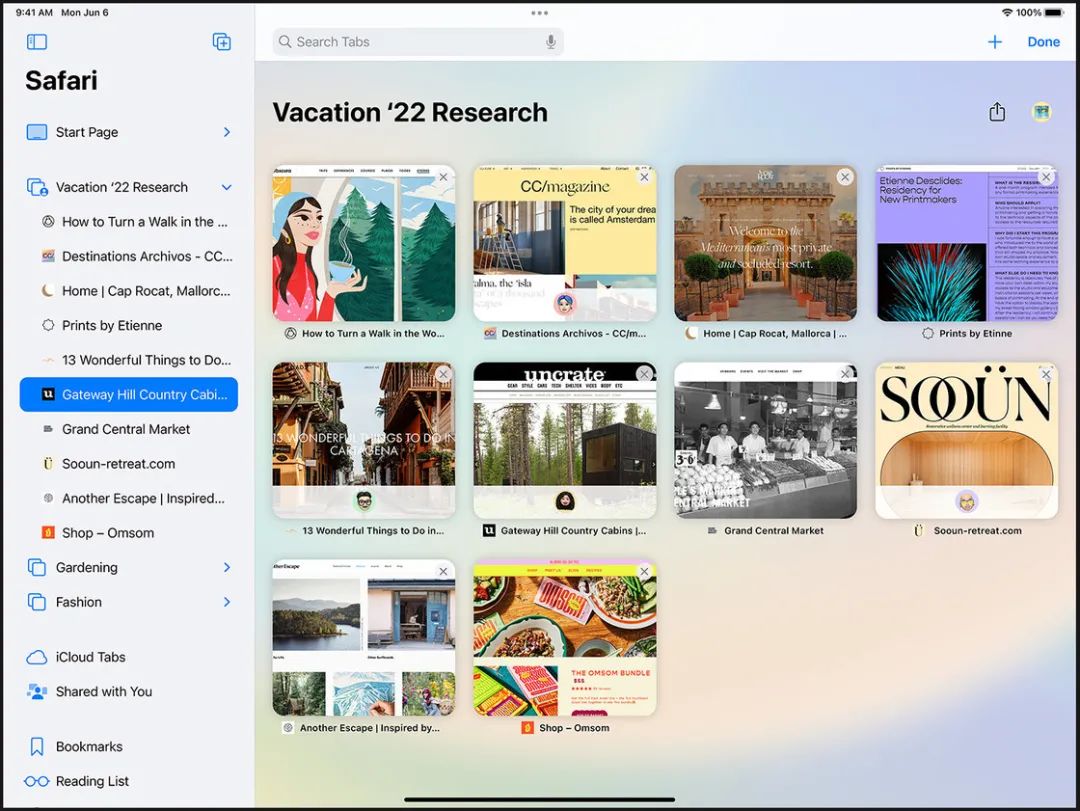This screenshot has width=1080, height=811.
Task: Tap the microphone icon in search field
Action: [551, 42]
